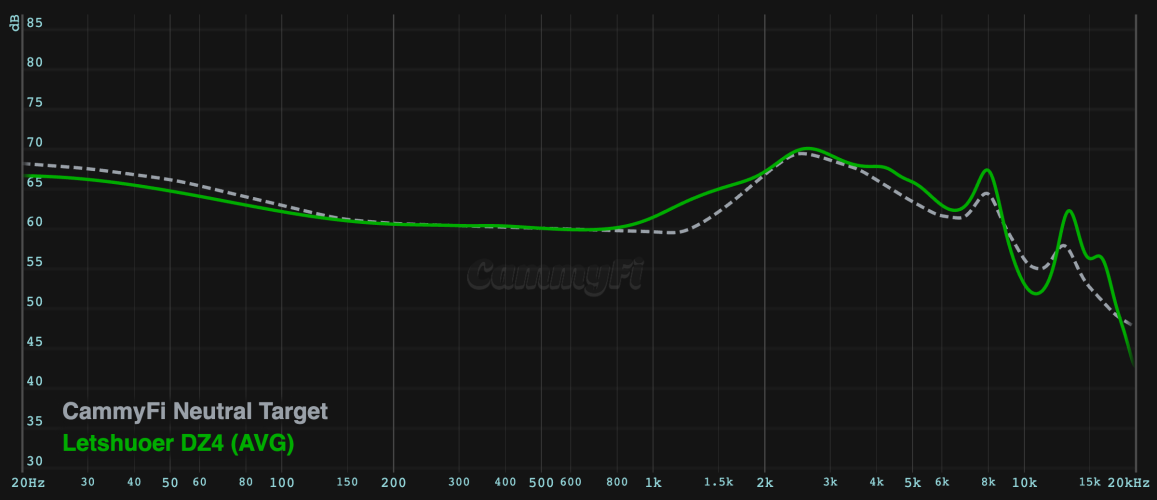Click the 60 dB axis label
This screenshot has height=500, width=1157.
coord(35,222)
